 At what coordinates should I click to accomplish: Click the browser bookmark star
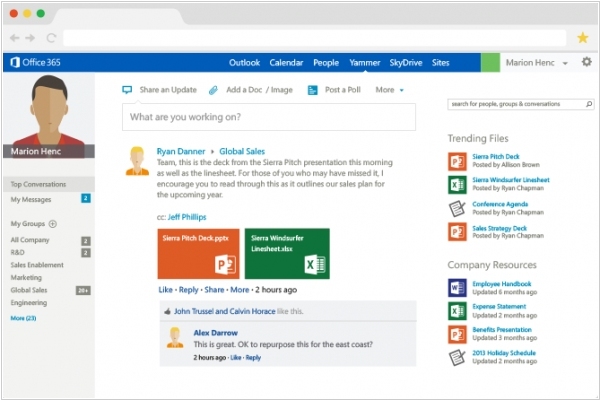pos(582,38)
